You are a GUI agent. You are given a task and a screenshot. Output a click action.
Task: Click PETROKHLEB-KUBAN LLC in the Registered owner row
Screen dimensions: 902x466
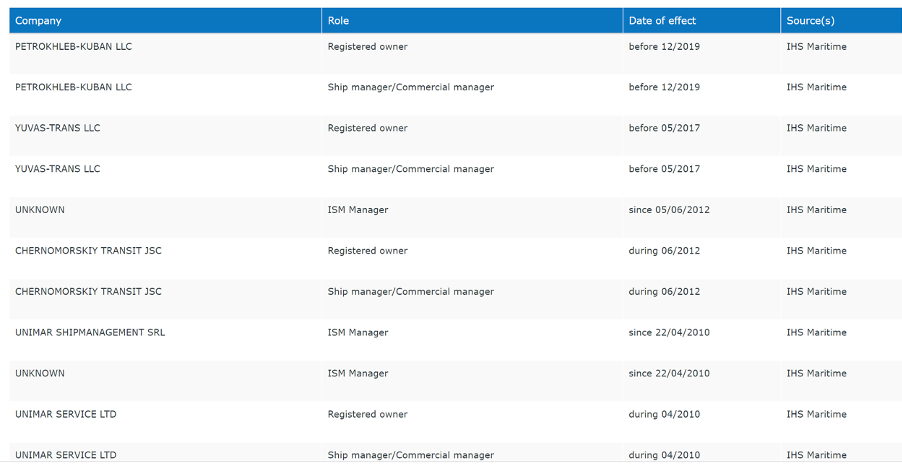pos(73,47)
